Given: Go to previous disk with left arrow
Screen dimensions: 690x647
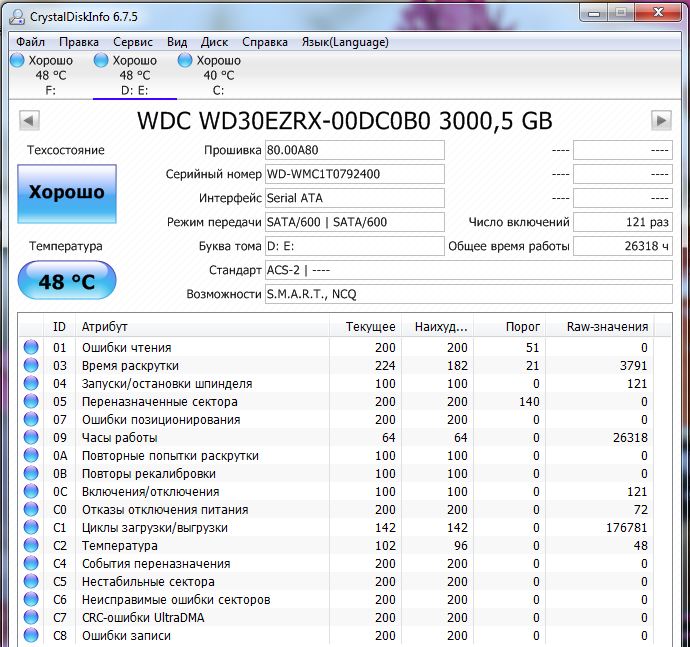Looking at the screenshot, I should tap(30, 121).
